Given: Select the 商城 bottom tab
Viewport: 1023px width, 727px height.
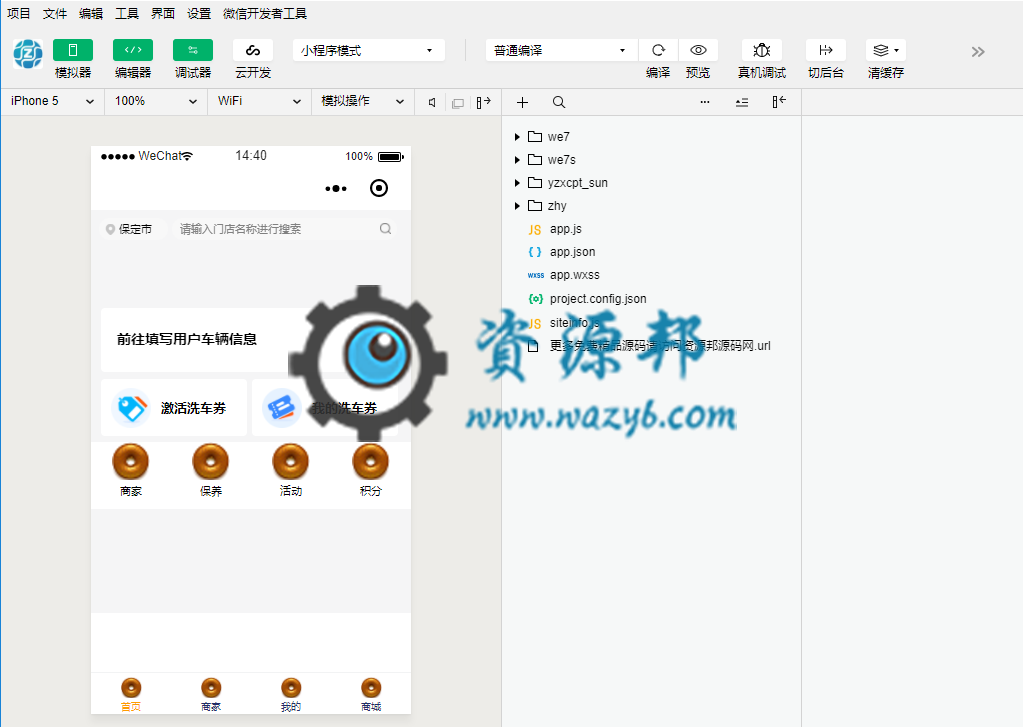Looking at the screenshot, I should 371,694.
